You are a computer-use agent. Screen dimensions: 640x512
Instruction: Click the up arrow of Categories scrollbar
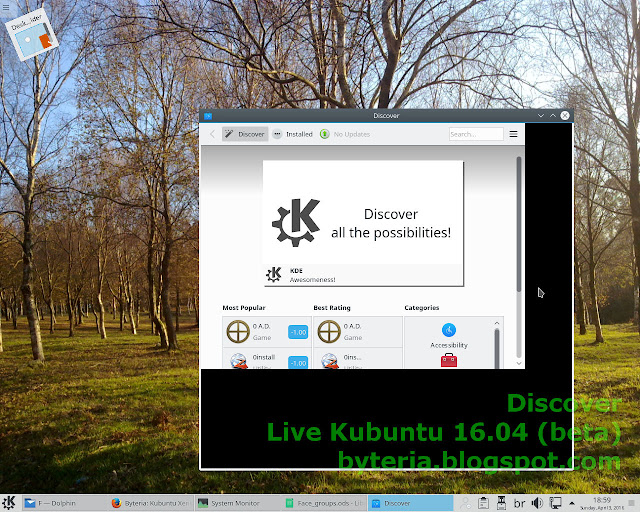coord(497,323)
